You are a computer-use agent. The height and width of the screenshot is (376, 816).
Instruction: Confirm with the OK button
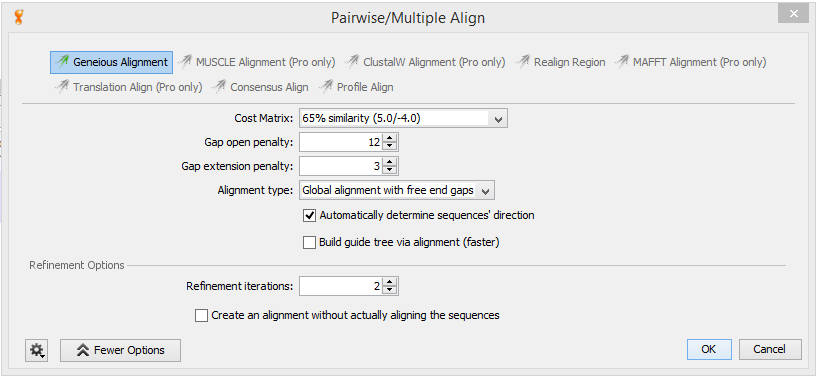(x=709, y=349)
